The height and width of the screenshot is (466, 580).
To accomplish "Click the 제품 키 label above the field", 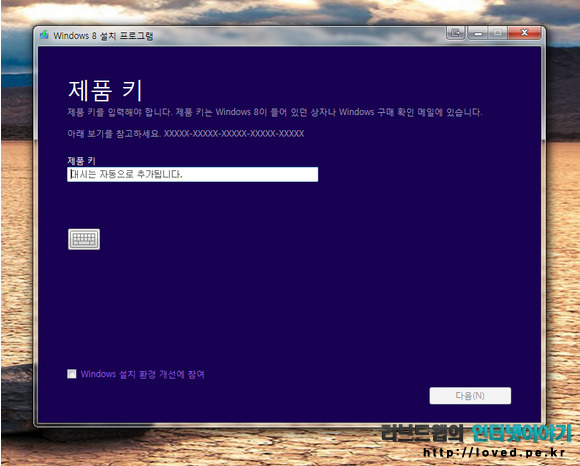I will click(81, 161).
